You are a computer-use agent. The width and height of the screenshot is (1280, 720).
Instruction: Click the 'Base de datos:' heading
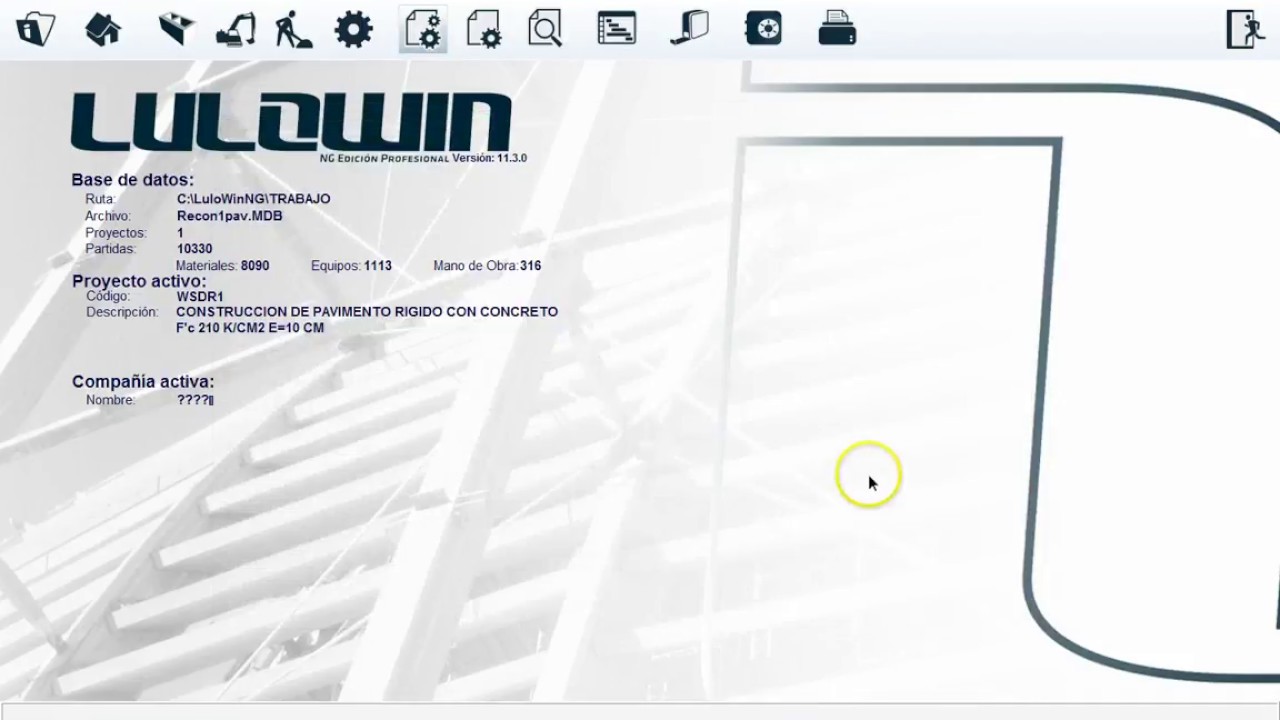tap(132, 180)
